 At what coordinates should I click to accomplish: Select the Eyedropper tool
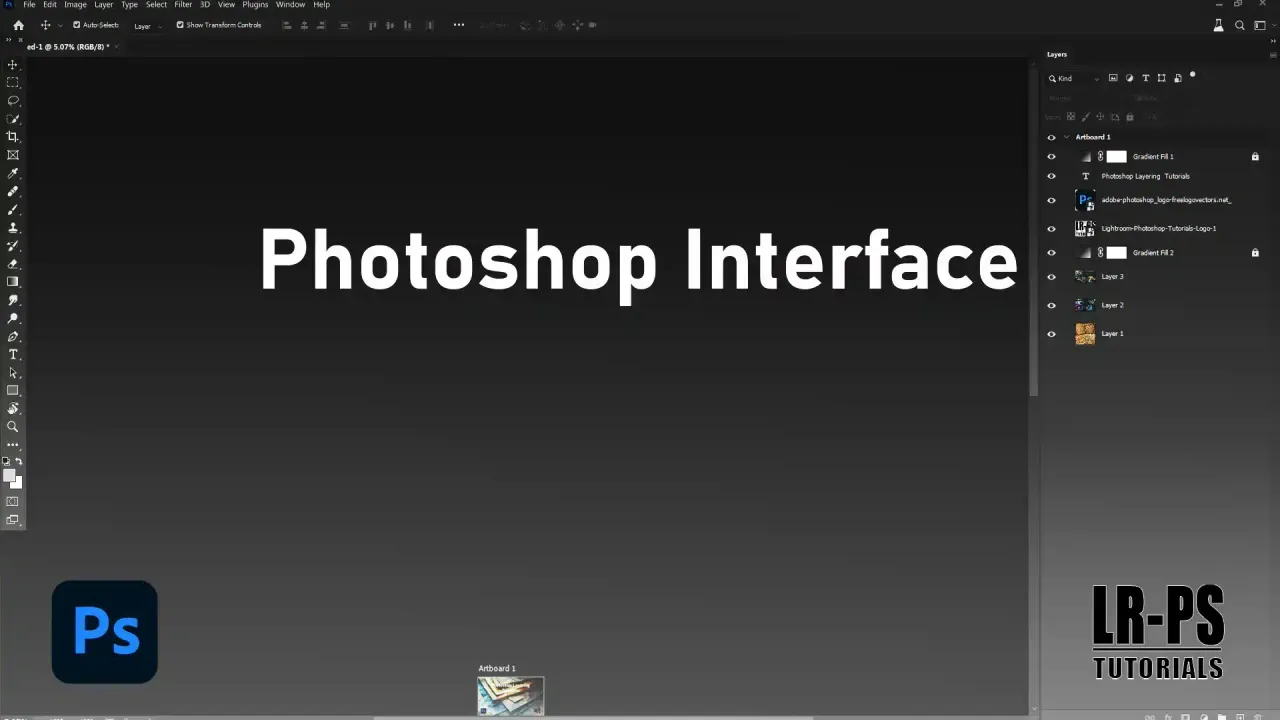[13, 173]
